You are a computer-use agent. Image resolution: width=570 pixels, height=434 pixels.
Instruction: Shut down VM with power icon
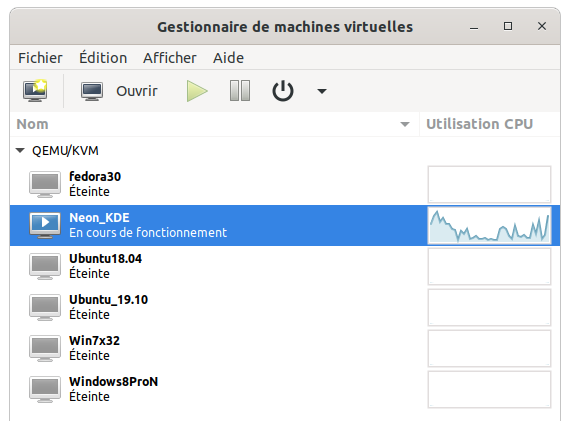click(x=283, y=91)
